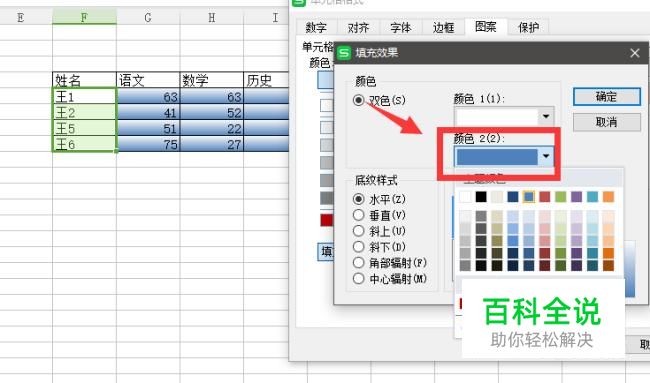Select 王1's 语文 score cell 63

point(148,96)
